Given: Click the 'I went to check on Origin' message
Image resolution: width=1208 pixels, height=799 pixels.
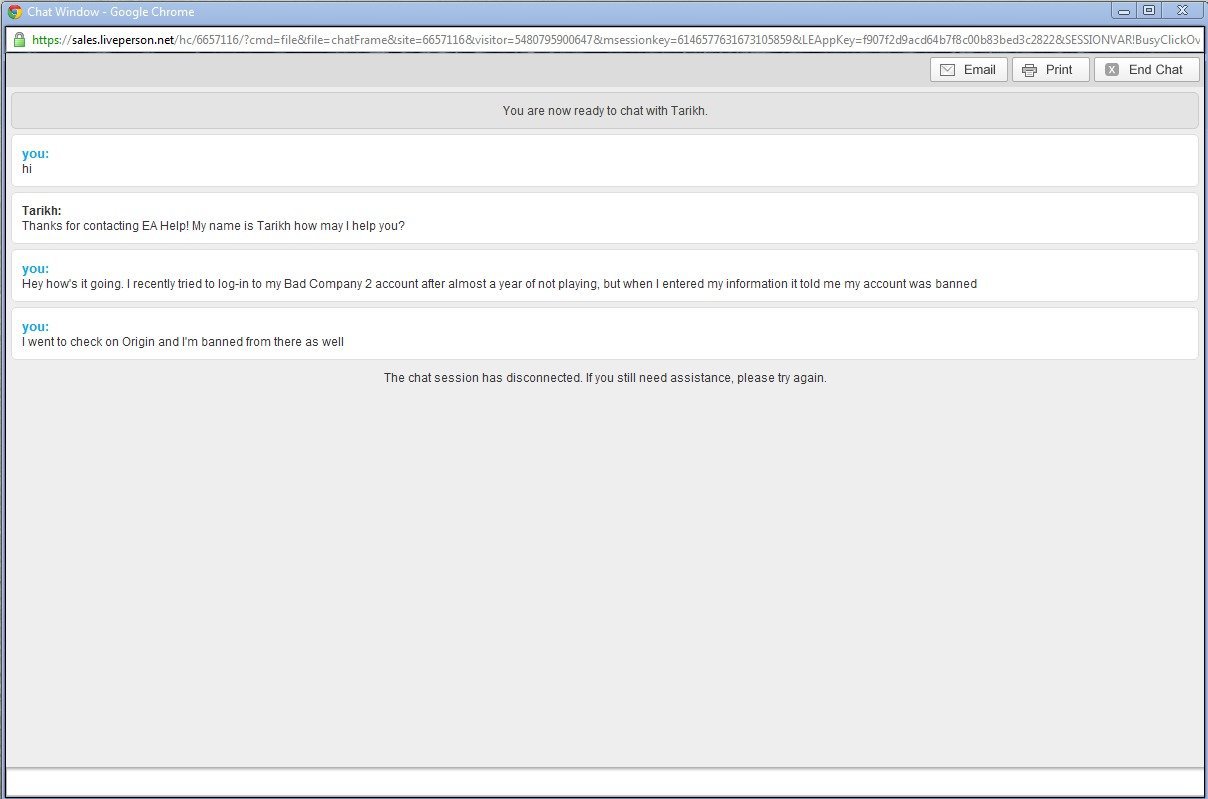Looking at the screenshot, I should (x=183, y=342).
